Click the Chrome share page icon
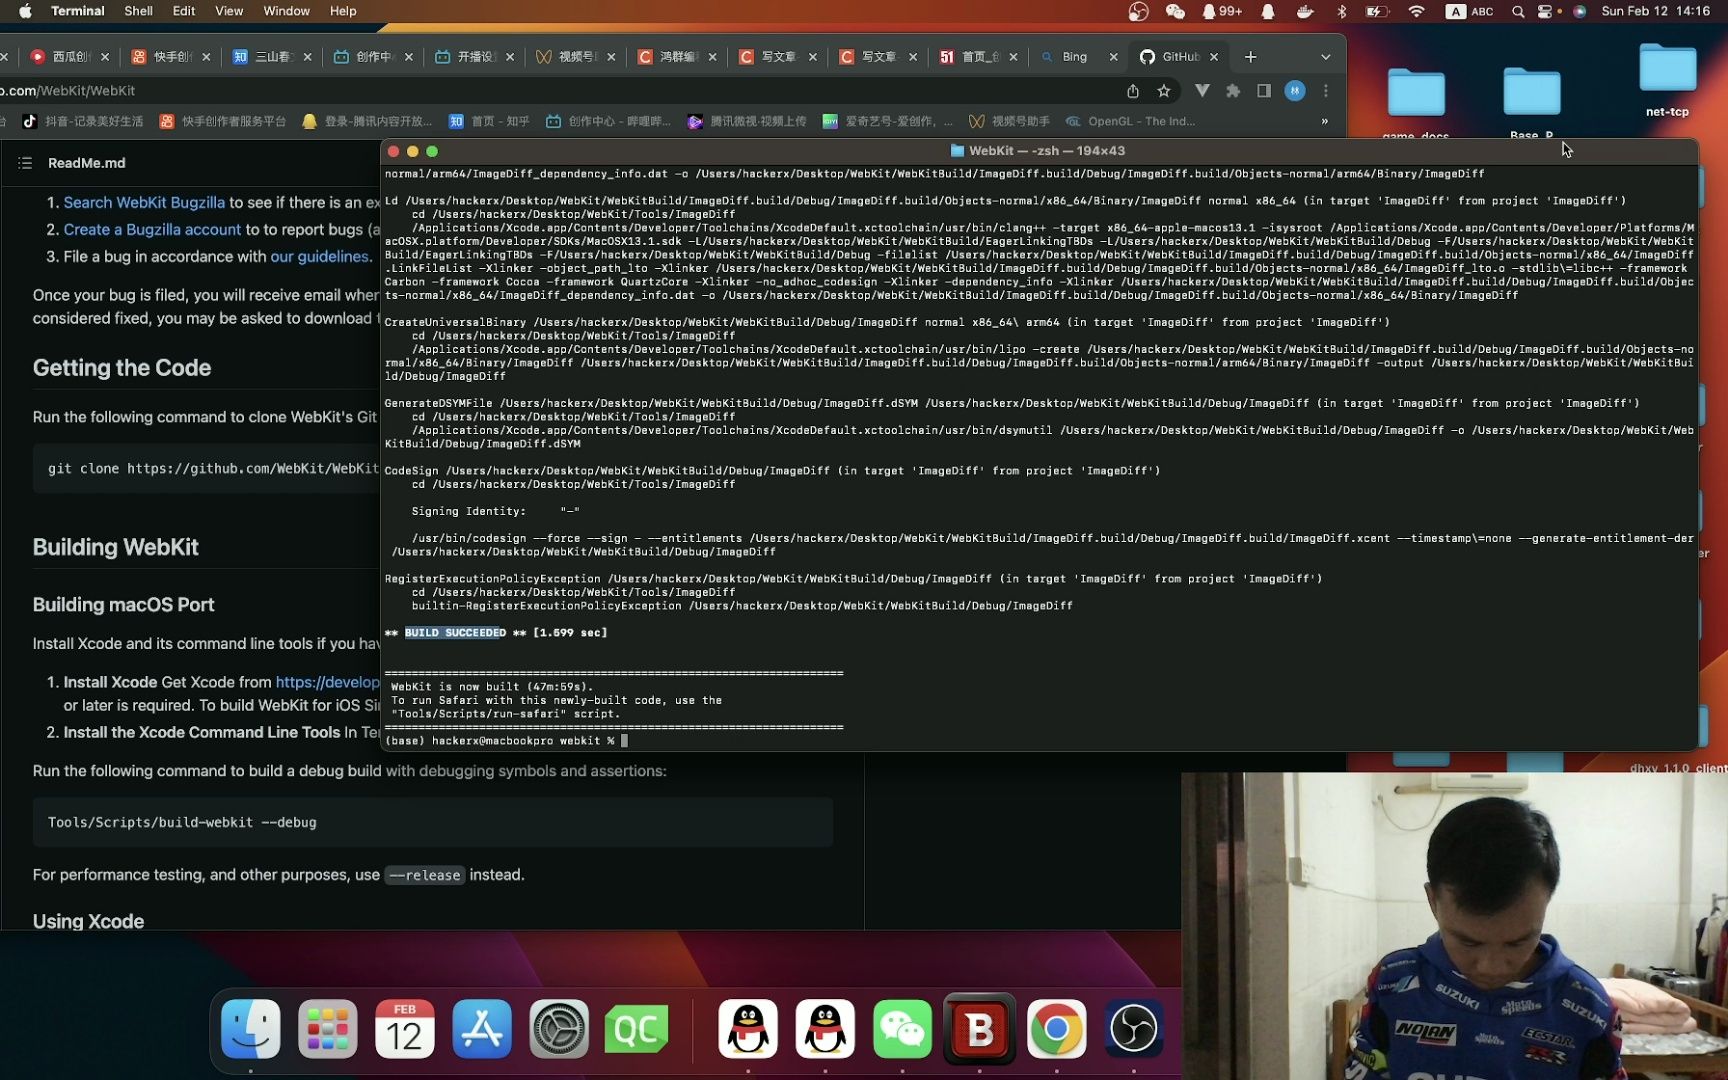This screenshot has width=1728, height=1080. (x=1133, y=91)
